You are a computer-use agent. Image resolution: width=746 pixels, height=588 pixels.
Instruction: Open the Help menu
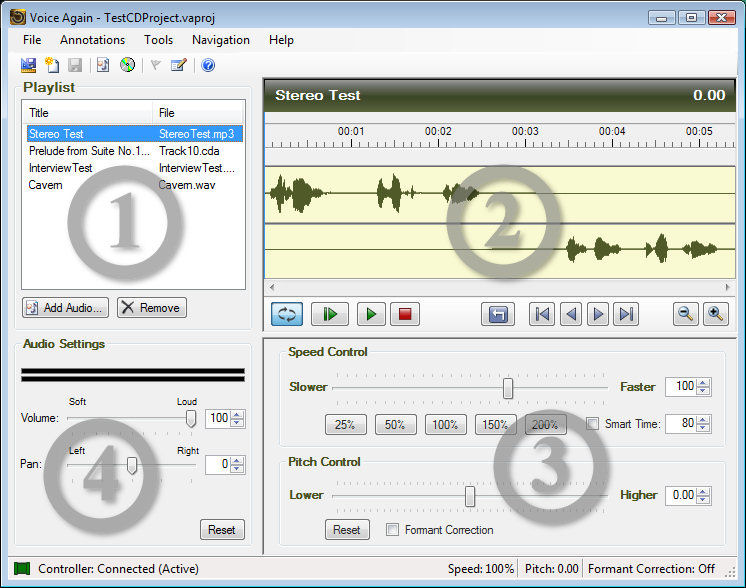pos(281,40)
